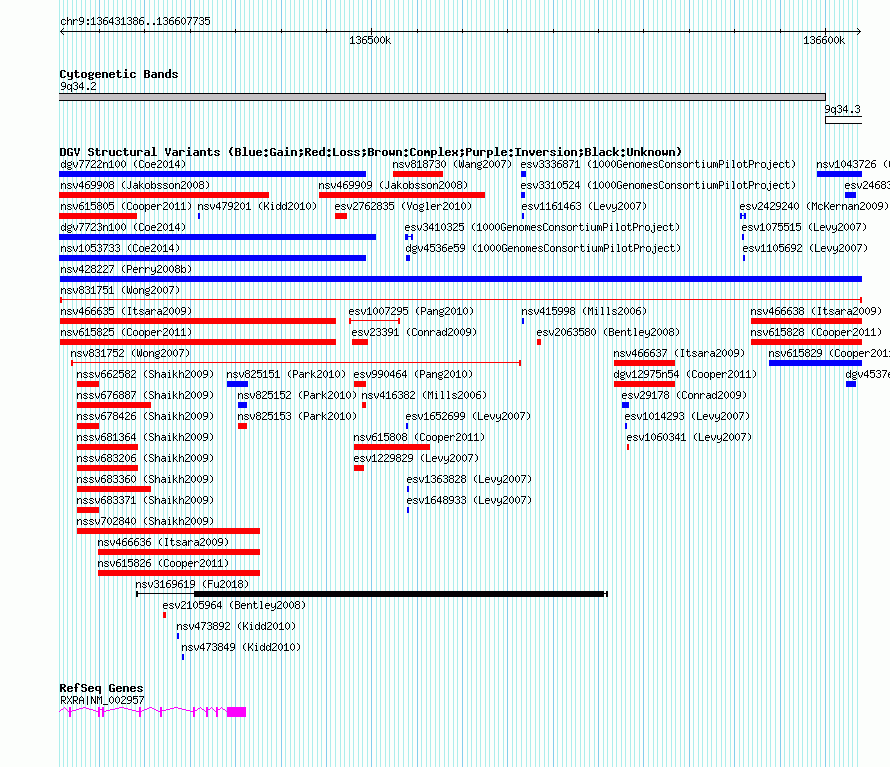
Task: Click dgv4536e59 variant label
Action: [543, 249]
